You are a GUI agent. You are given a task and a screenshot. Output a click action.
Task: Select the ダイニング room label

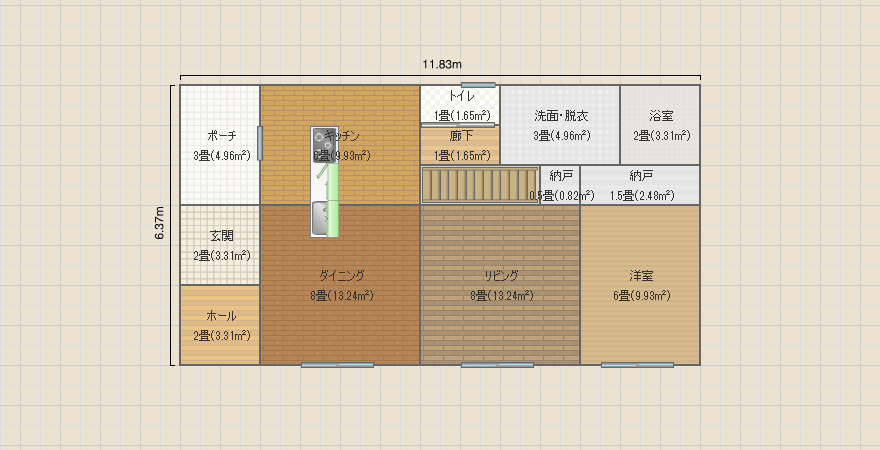pyautogui.click(x=342, y=275)
